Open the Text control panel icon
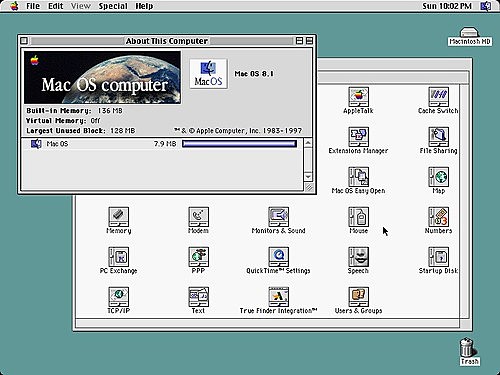The width and height of the screenshot is (500, 375). (198, 297)
